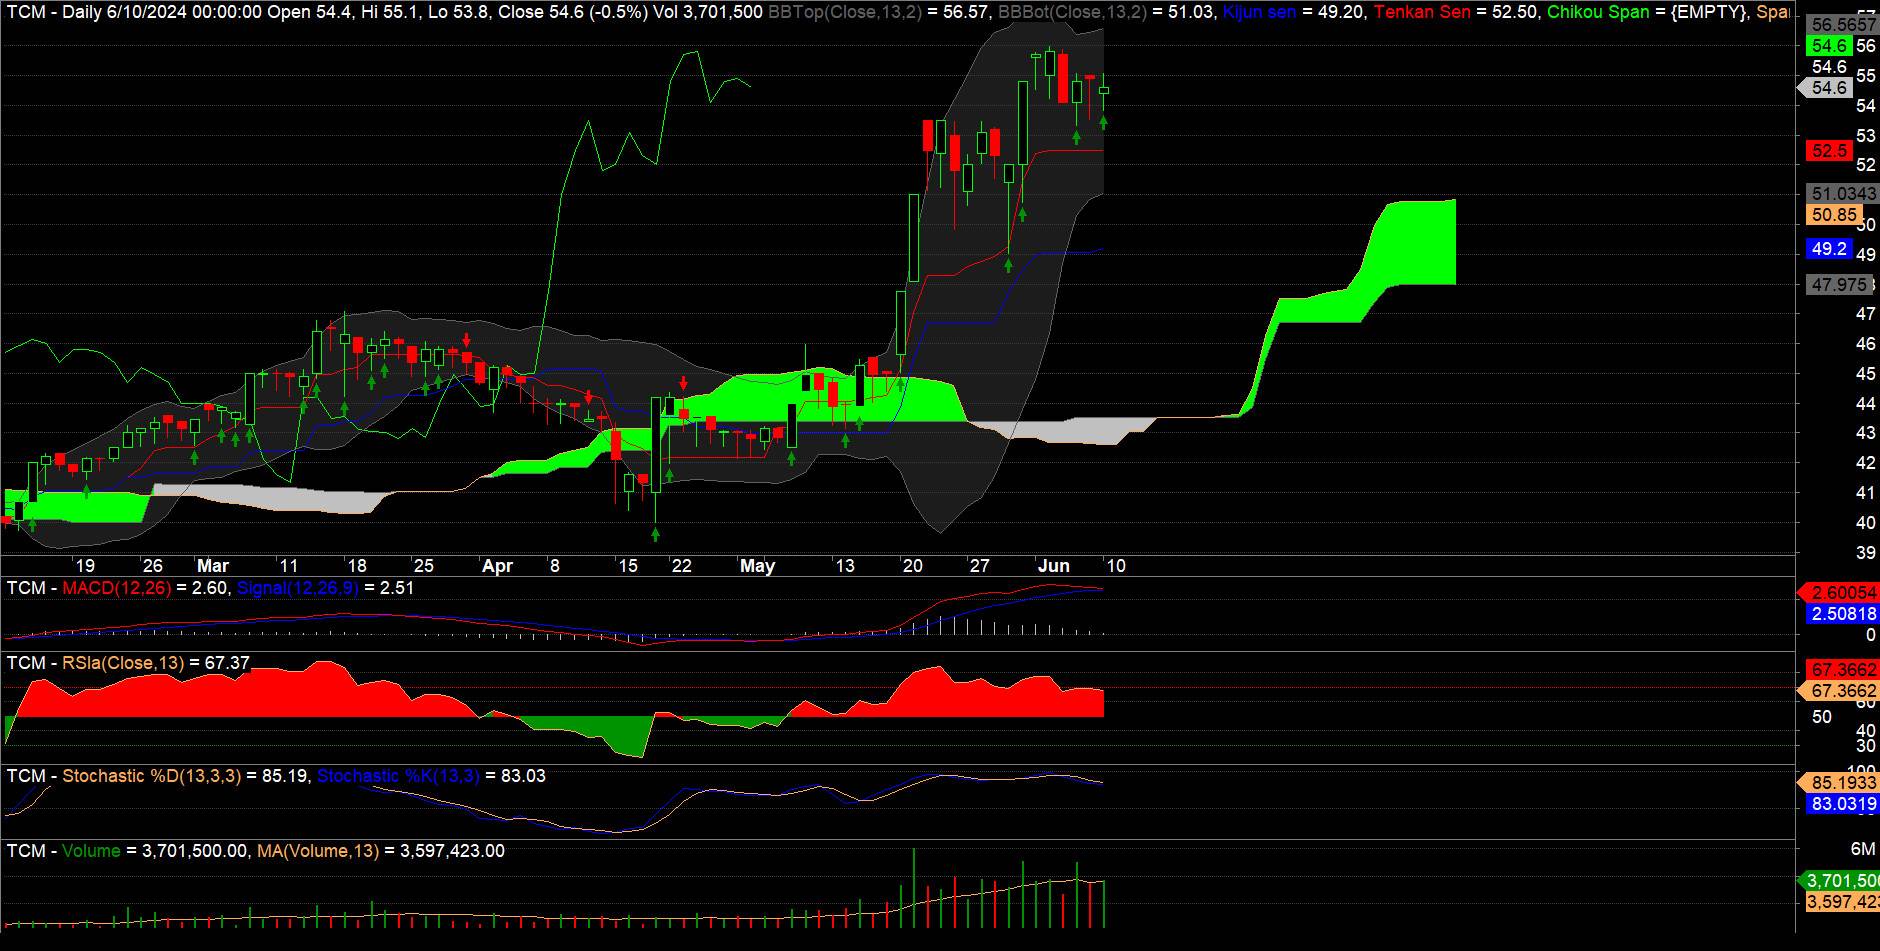Viewport: 1880px width, 951px height.
Task: Click the gray 51.0343 price tag
Action: click(1843, 194)
